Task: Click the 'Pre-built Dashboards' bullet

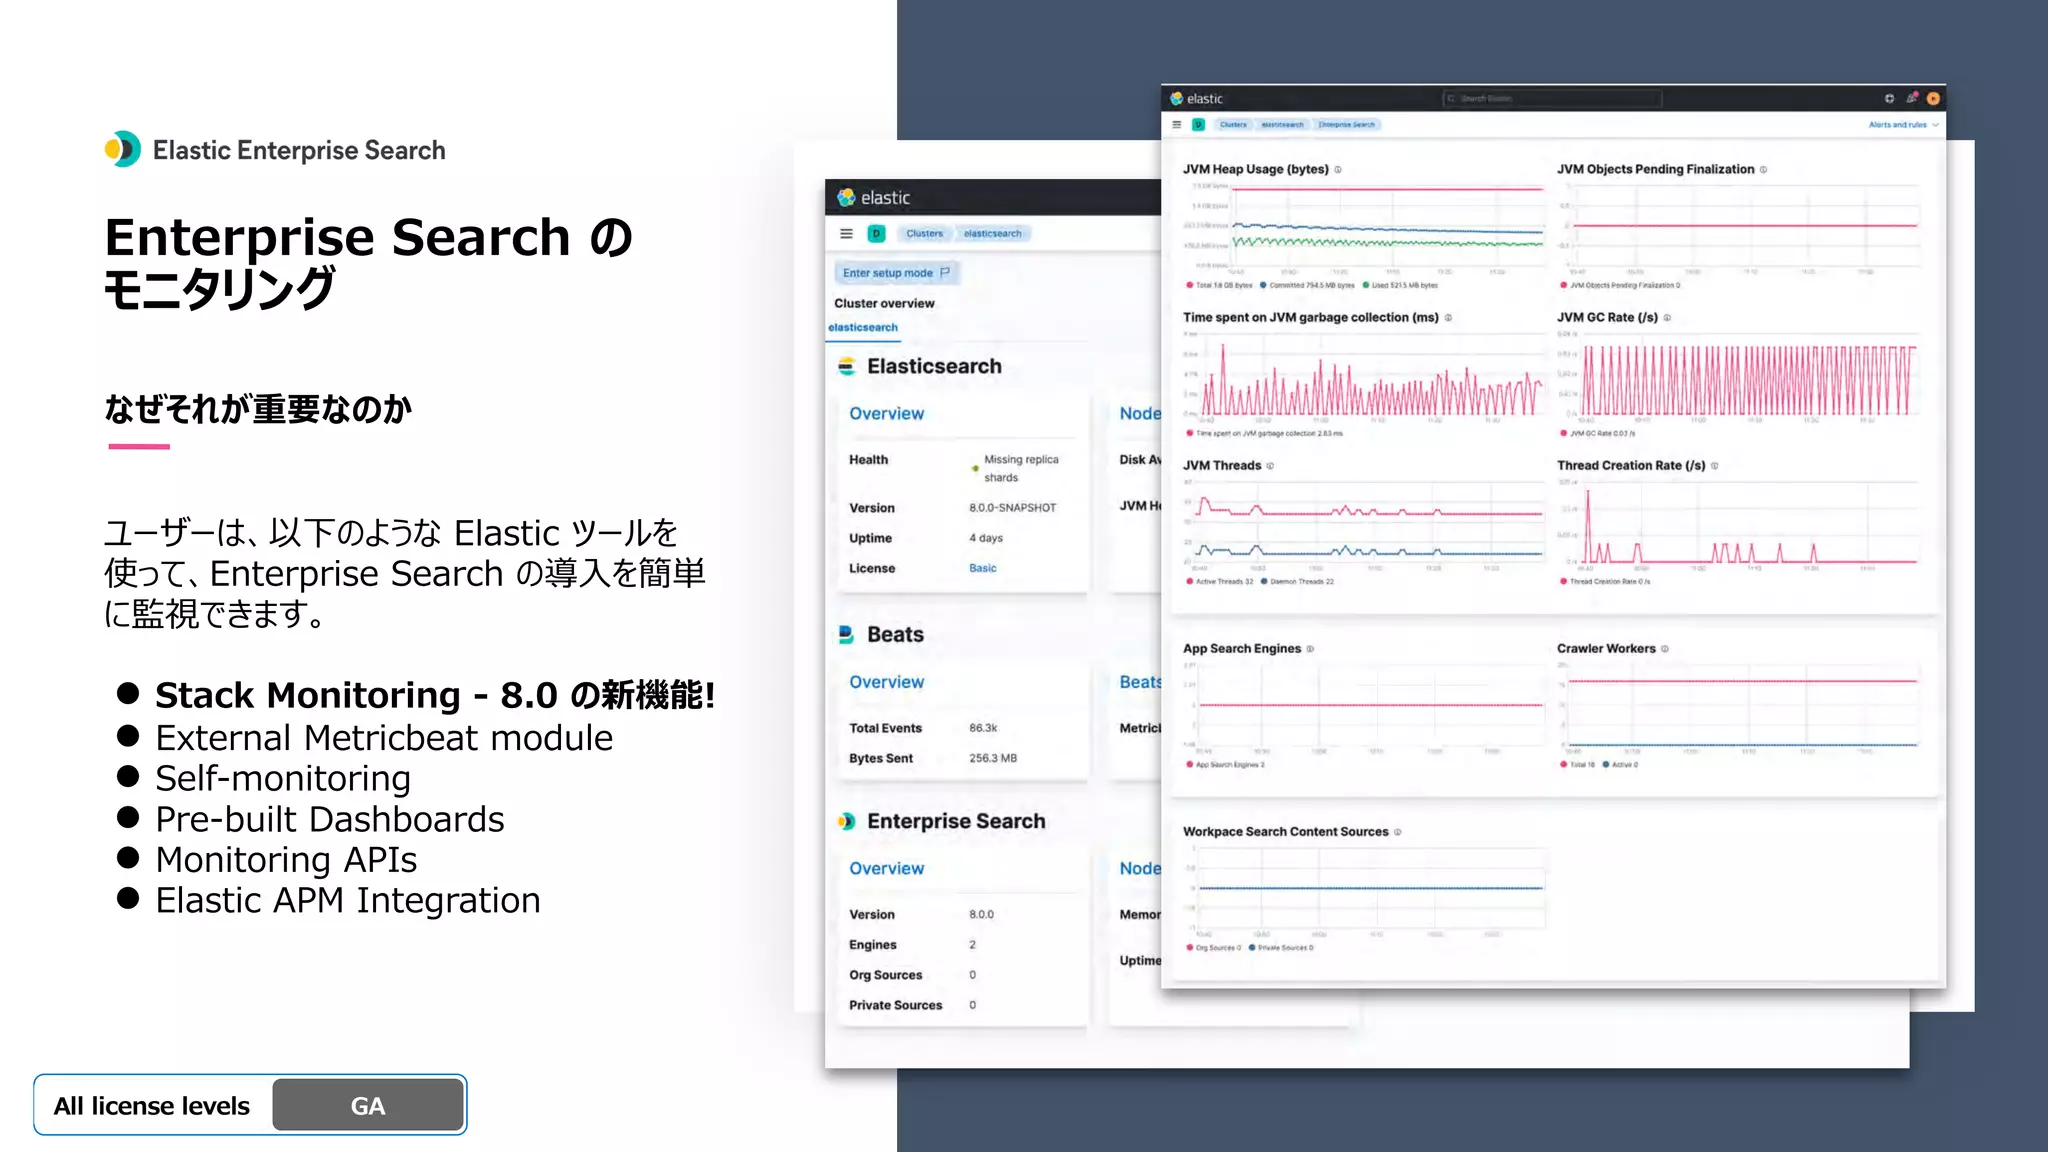Action: click(330, 820)
